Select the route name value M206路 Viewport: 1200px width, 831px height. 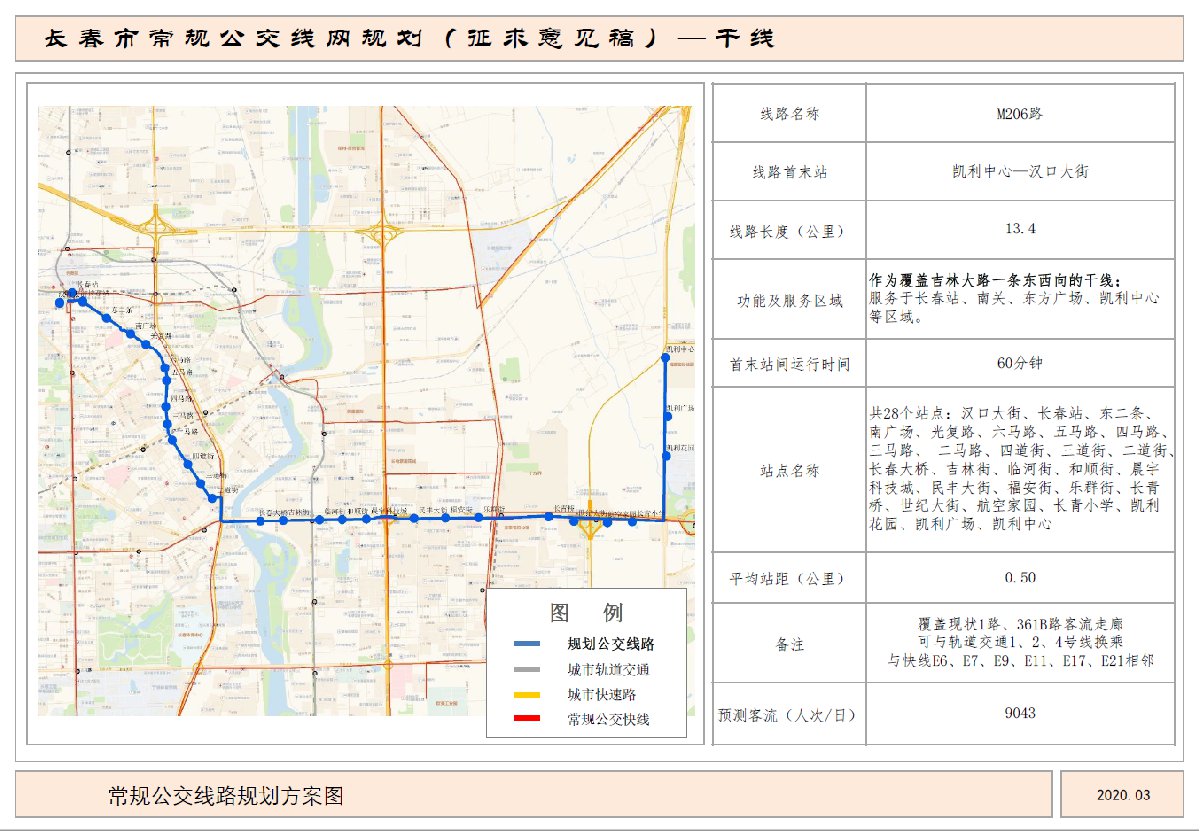click(x=1019, y=114)
